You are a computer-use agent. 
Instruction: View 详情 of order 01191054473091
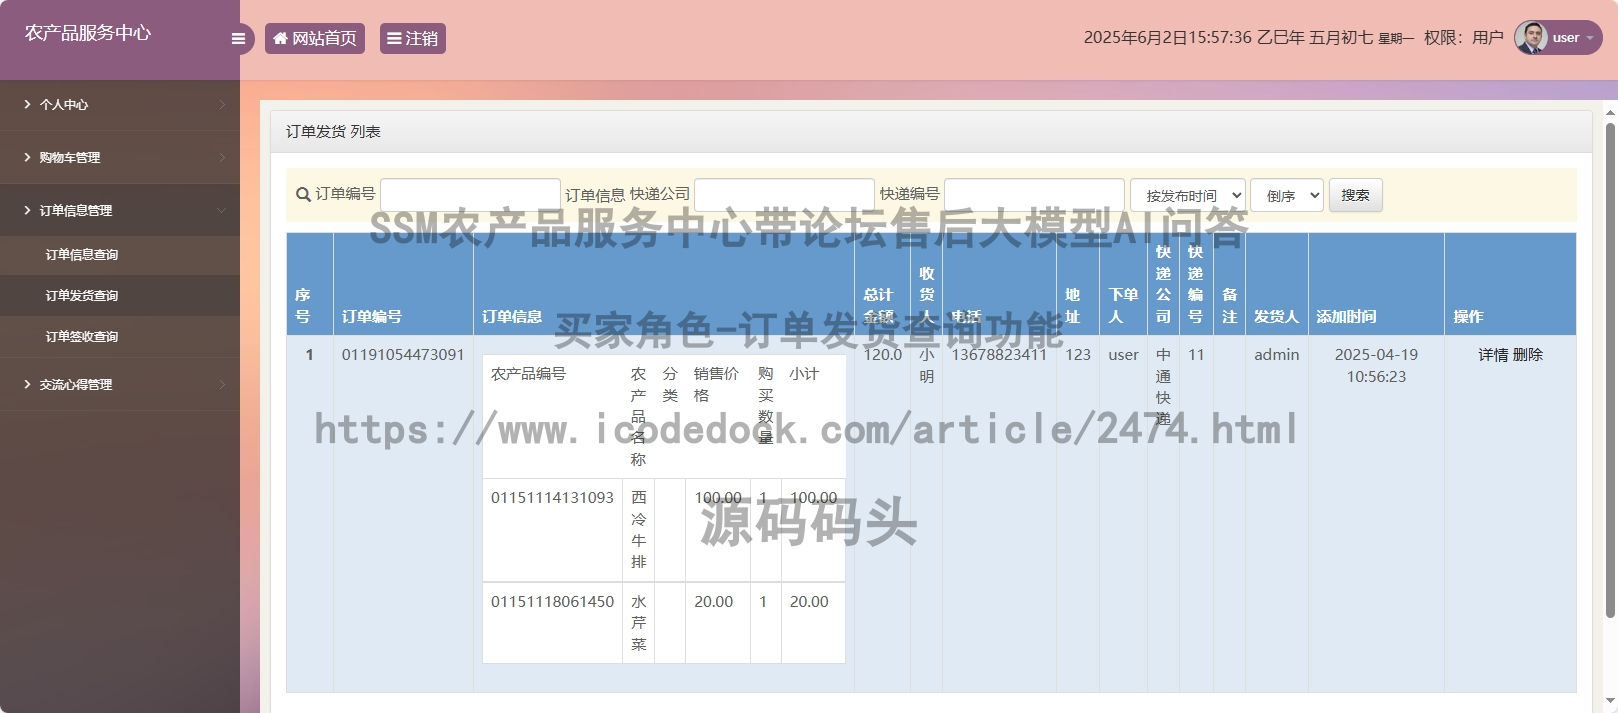(x=1493, y=355)
